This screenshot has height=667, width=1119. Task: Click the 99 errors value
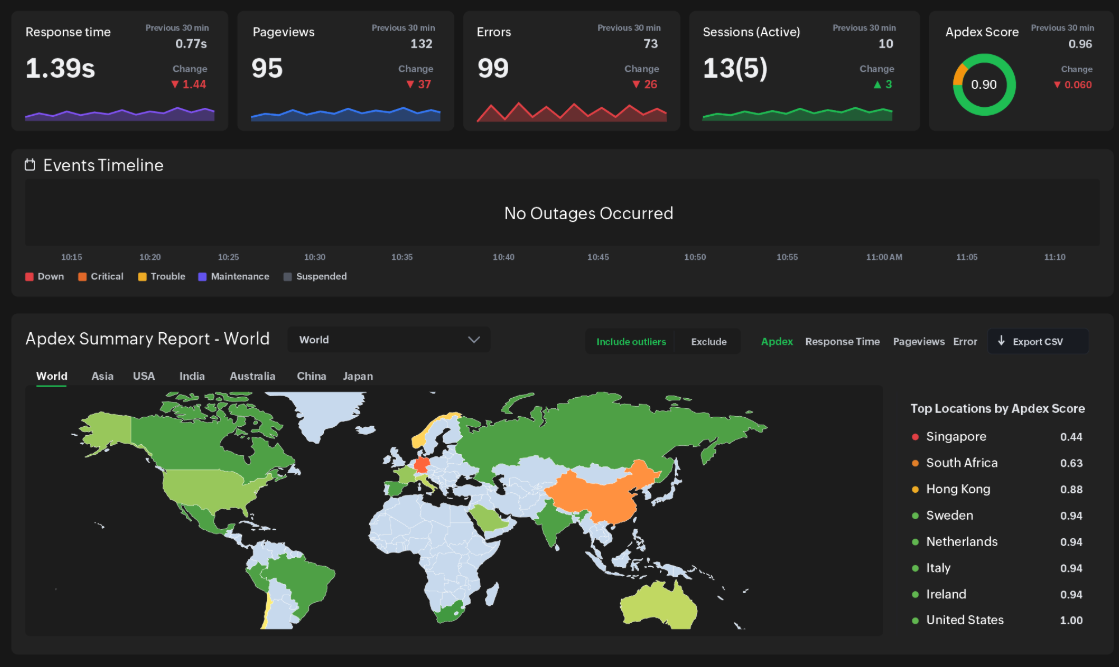pyautogui.click(x=493, y=68)
